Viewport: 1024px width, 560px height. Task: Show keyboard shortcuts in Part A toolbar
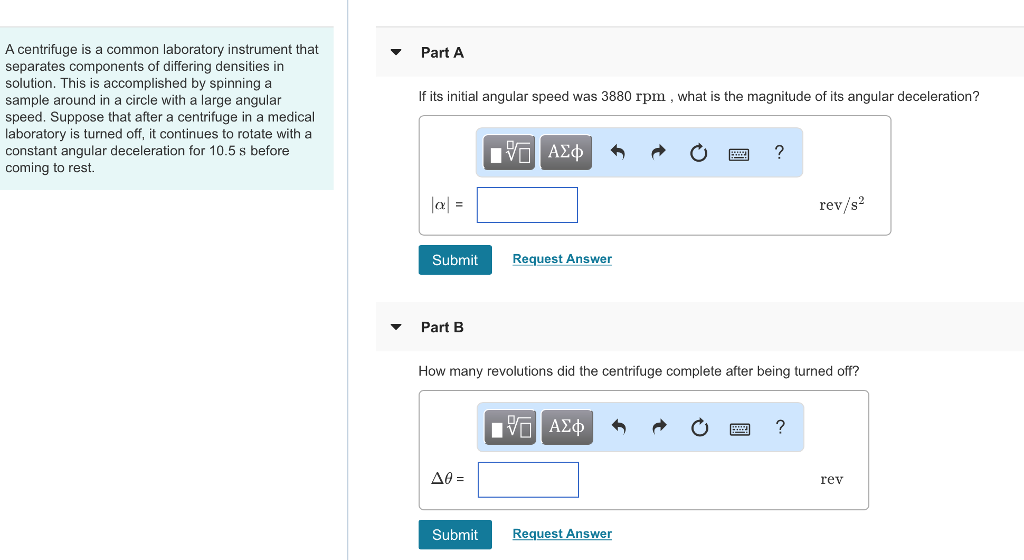738,153
